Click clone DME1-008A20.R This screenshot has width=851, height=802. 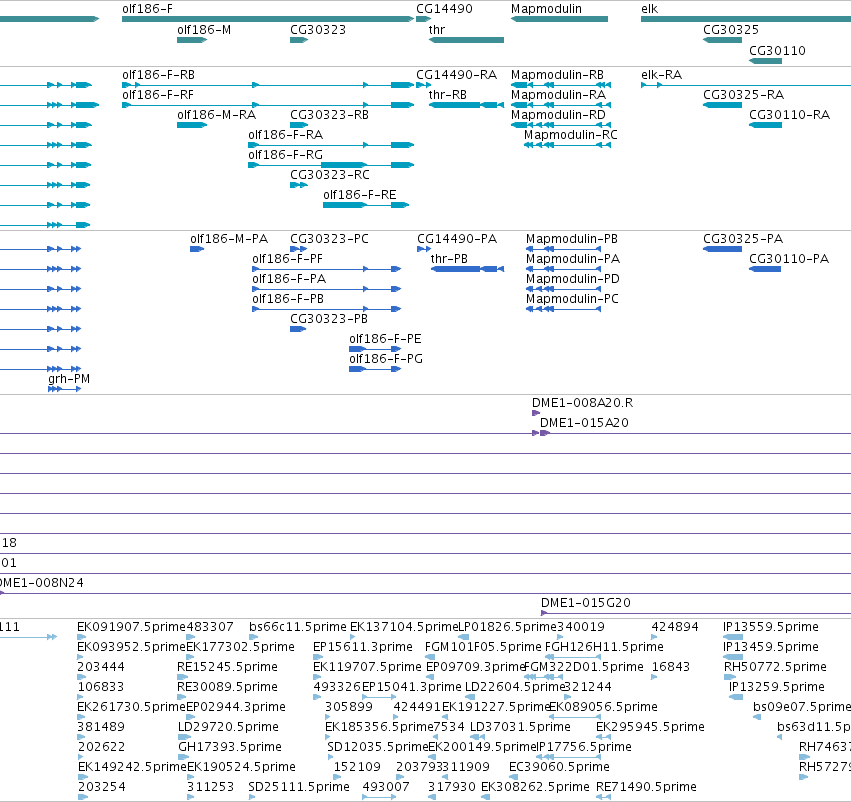coord(536,413)
